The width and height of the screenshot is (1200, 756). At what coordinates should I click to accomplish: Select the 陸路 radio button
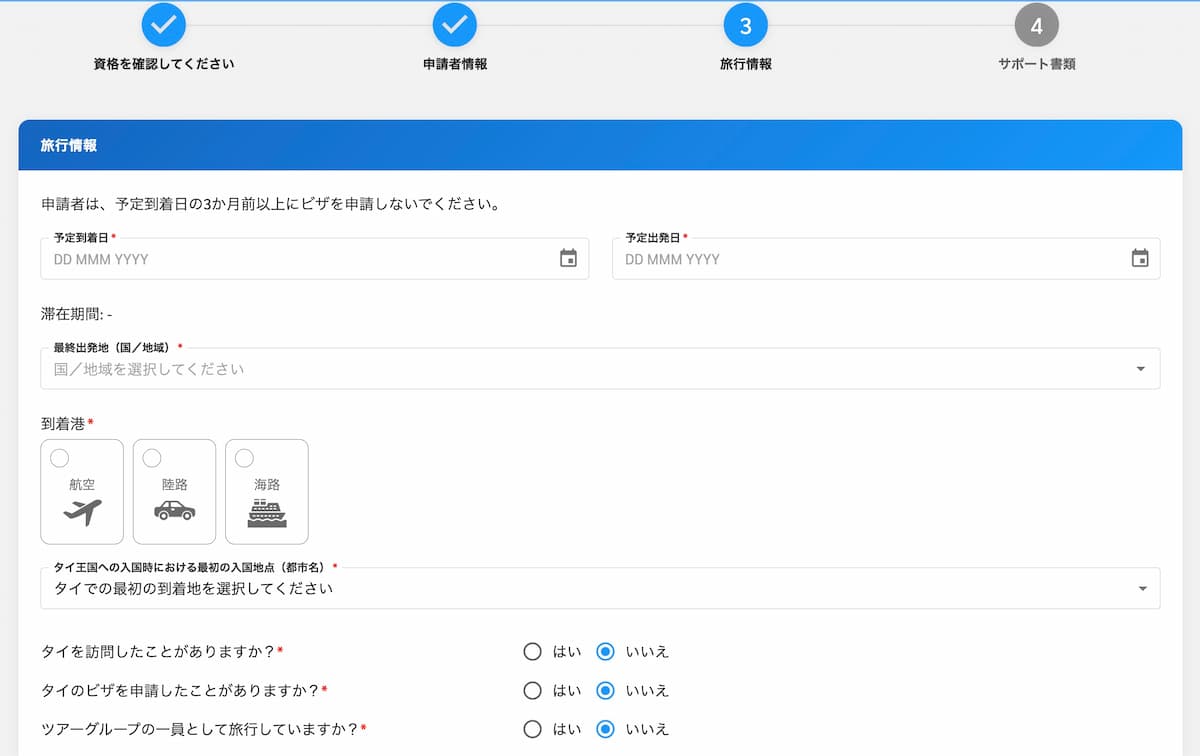pyautogui.click(x=152, y=458)
